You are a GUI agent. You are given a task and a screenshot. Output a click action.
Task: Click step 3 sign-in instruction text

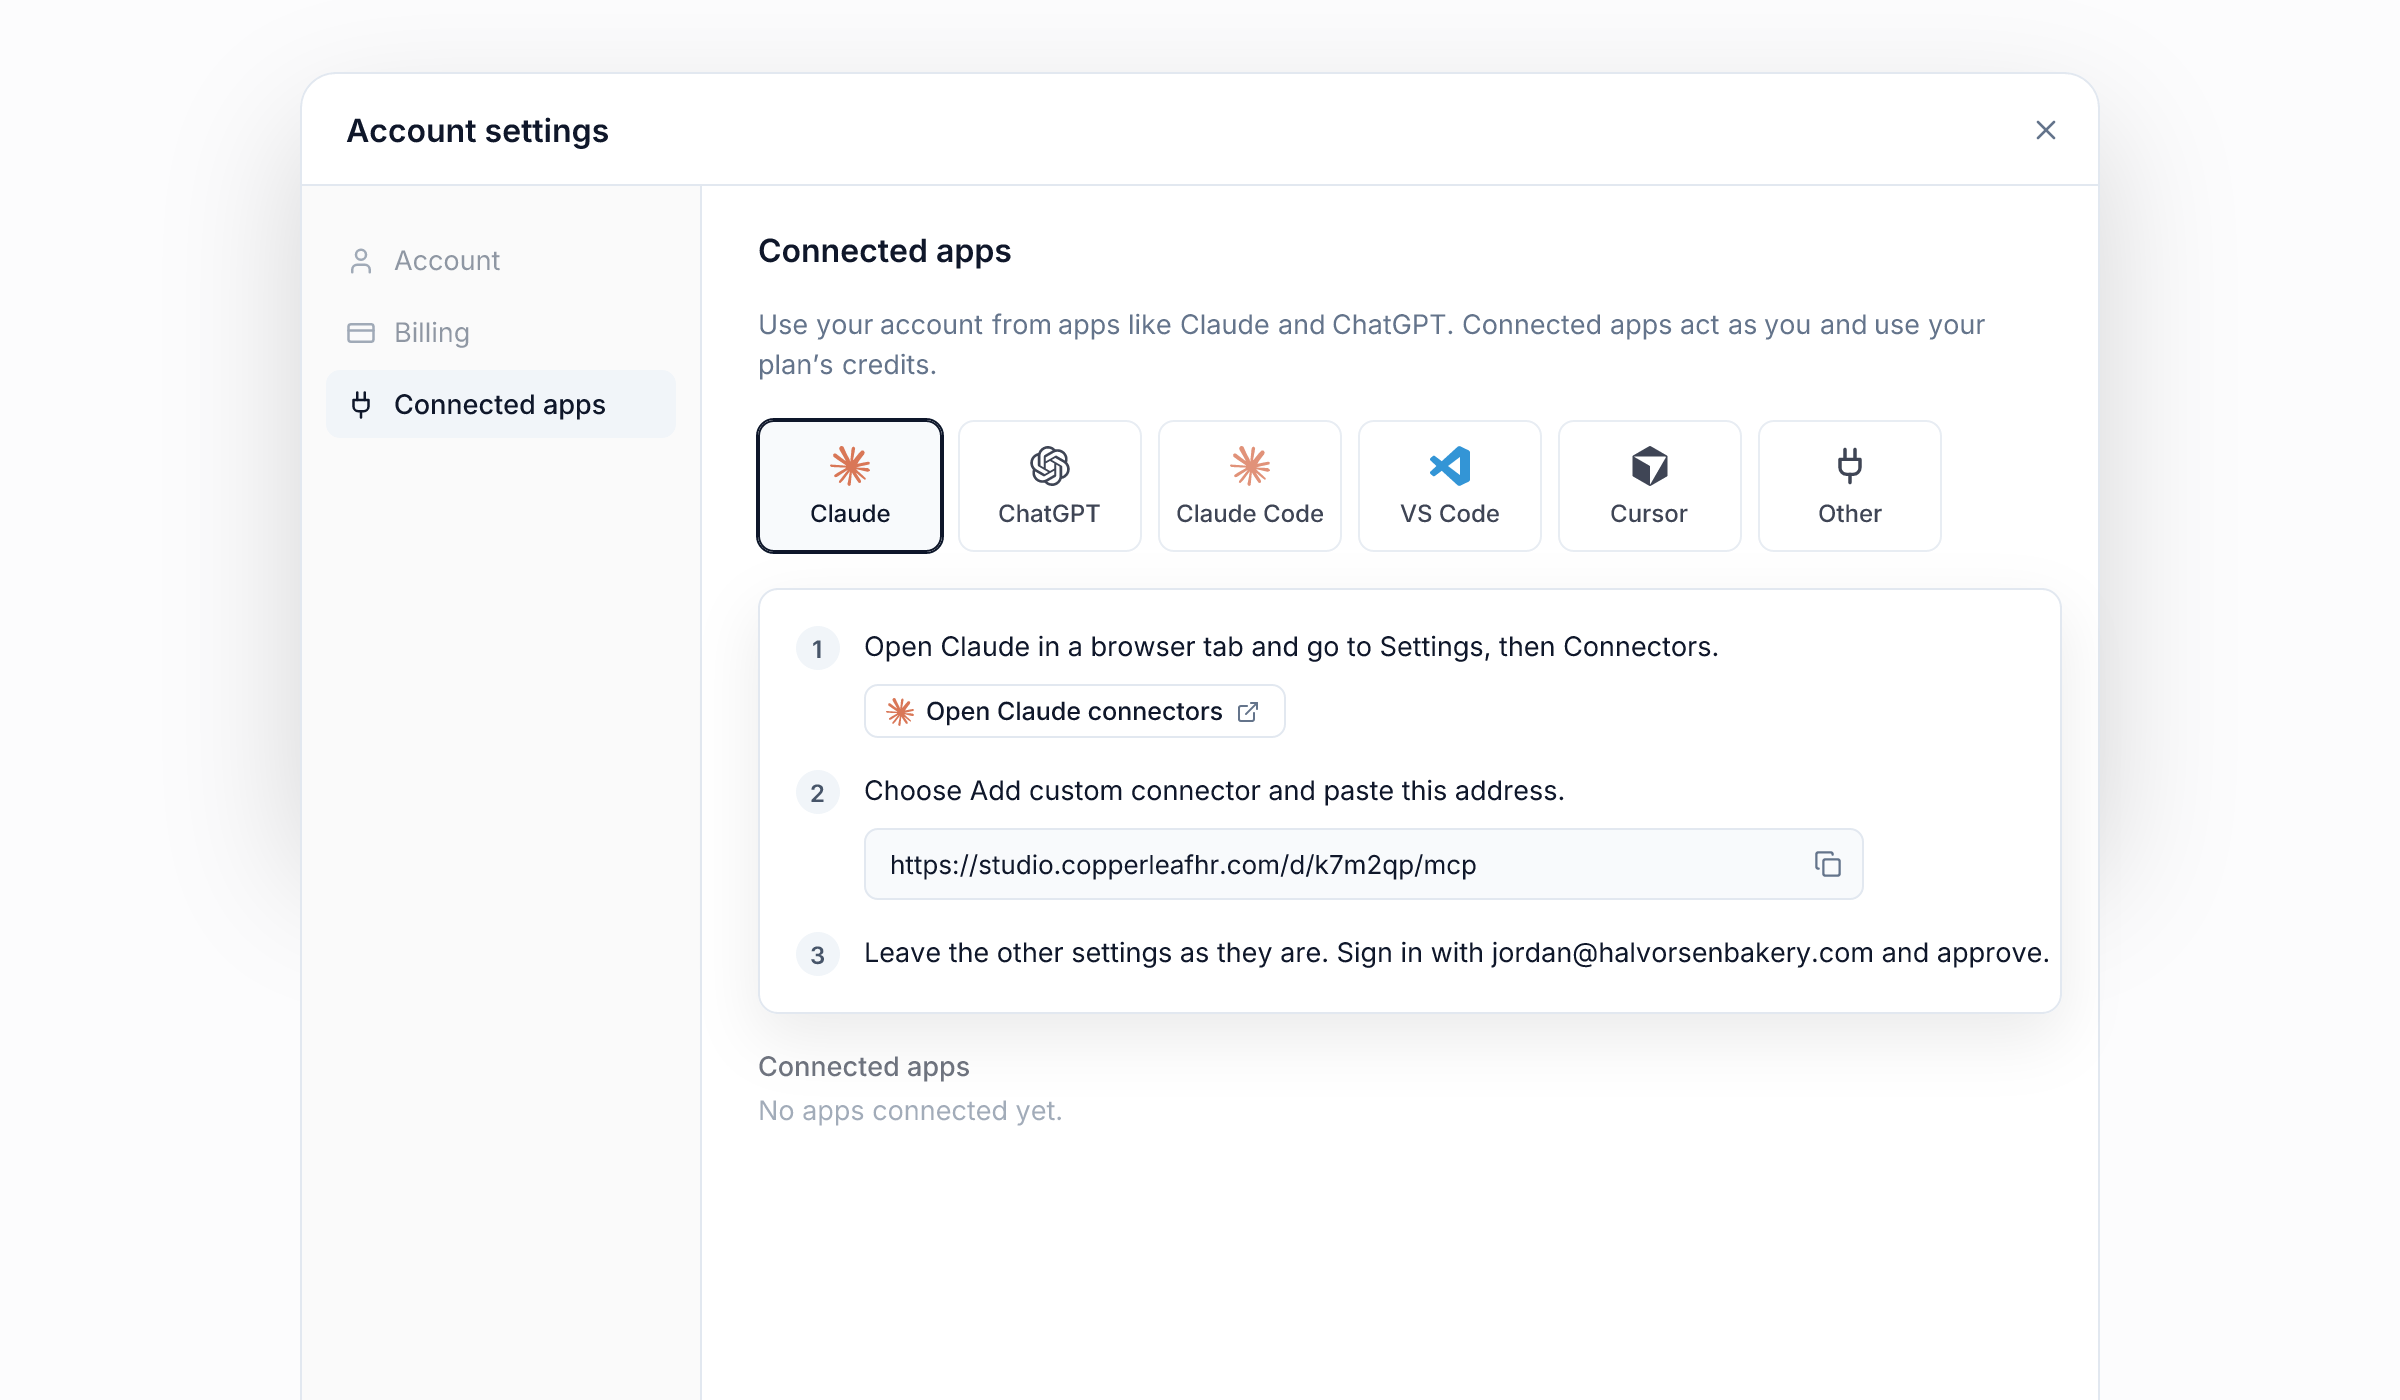click(x=1457, y=953)
